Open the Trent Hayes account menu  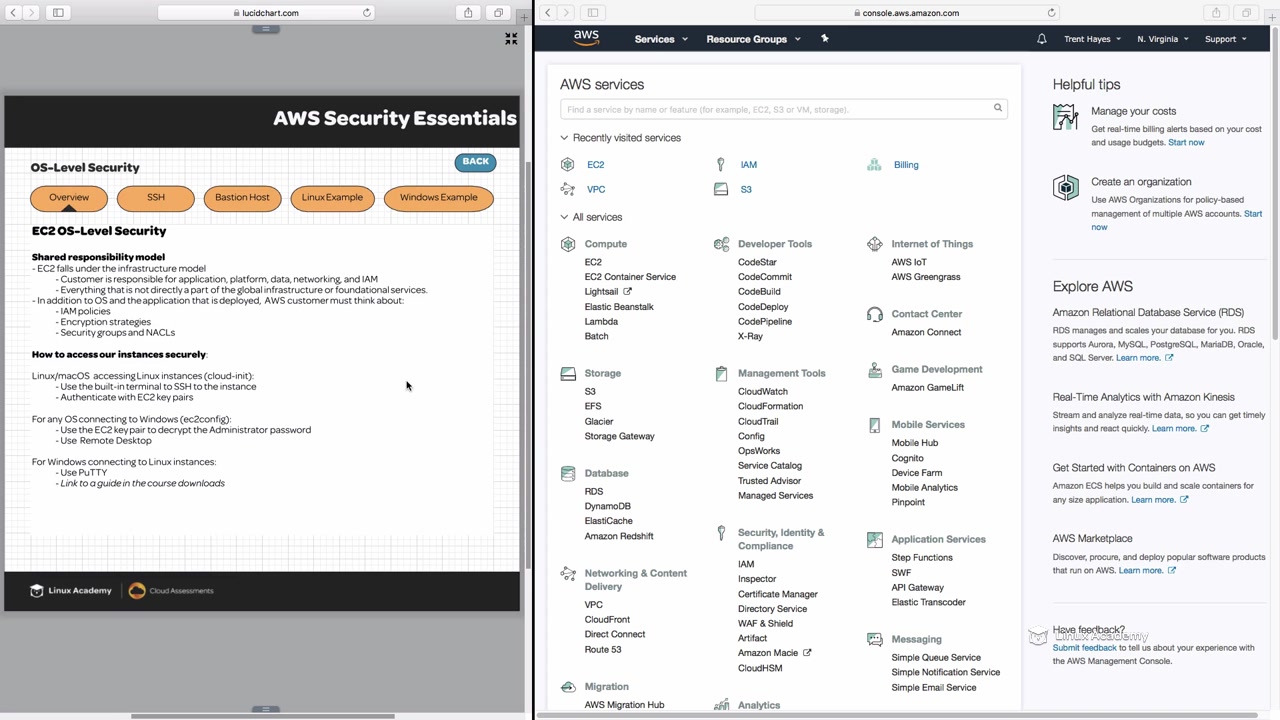[1093, 39]
